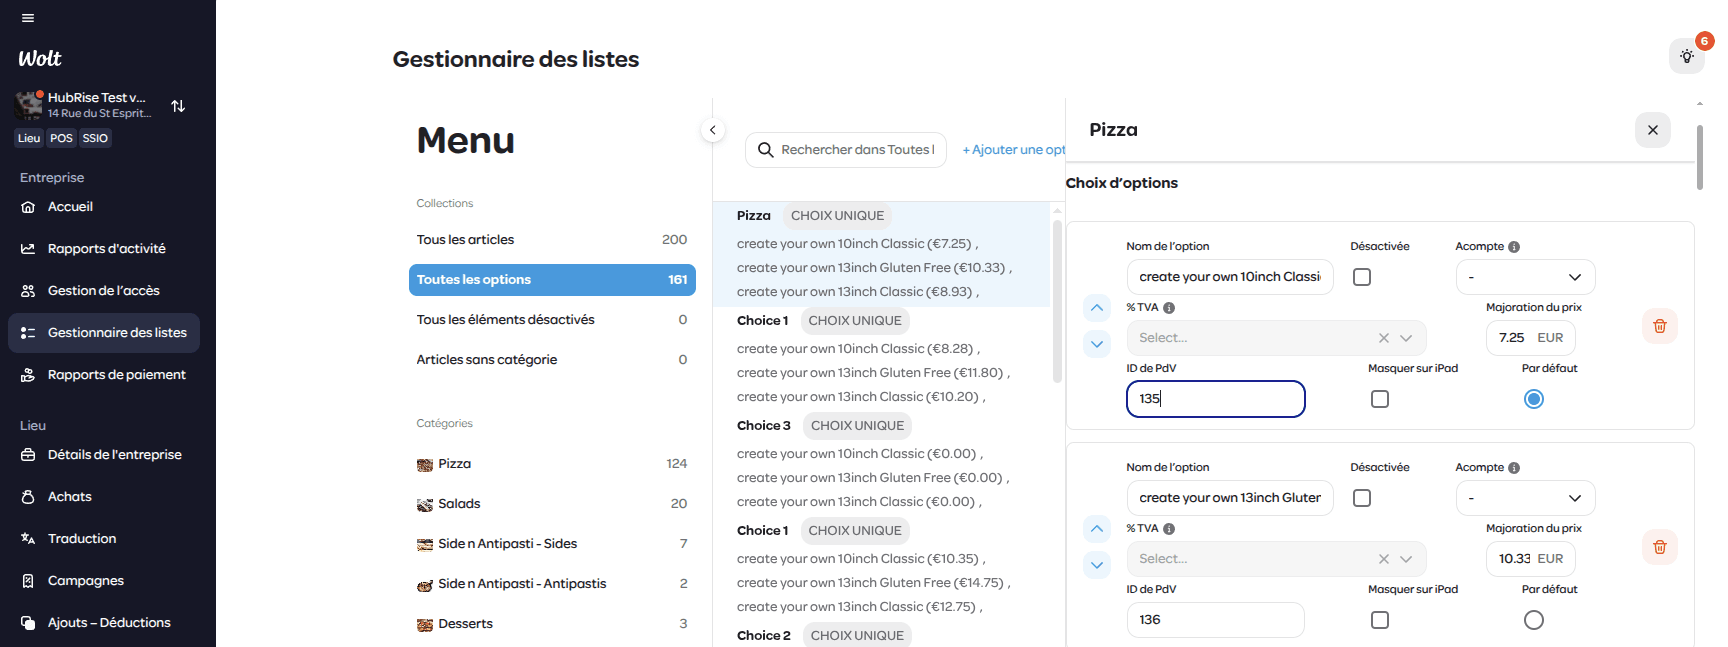The height and width of the screenshot is (647, 1728).
Task: Click the lightbulb notifications icon
Action: (x=1686, y=56)
